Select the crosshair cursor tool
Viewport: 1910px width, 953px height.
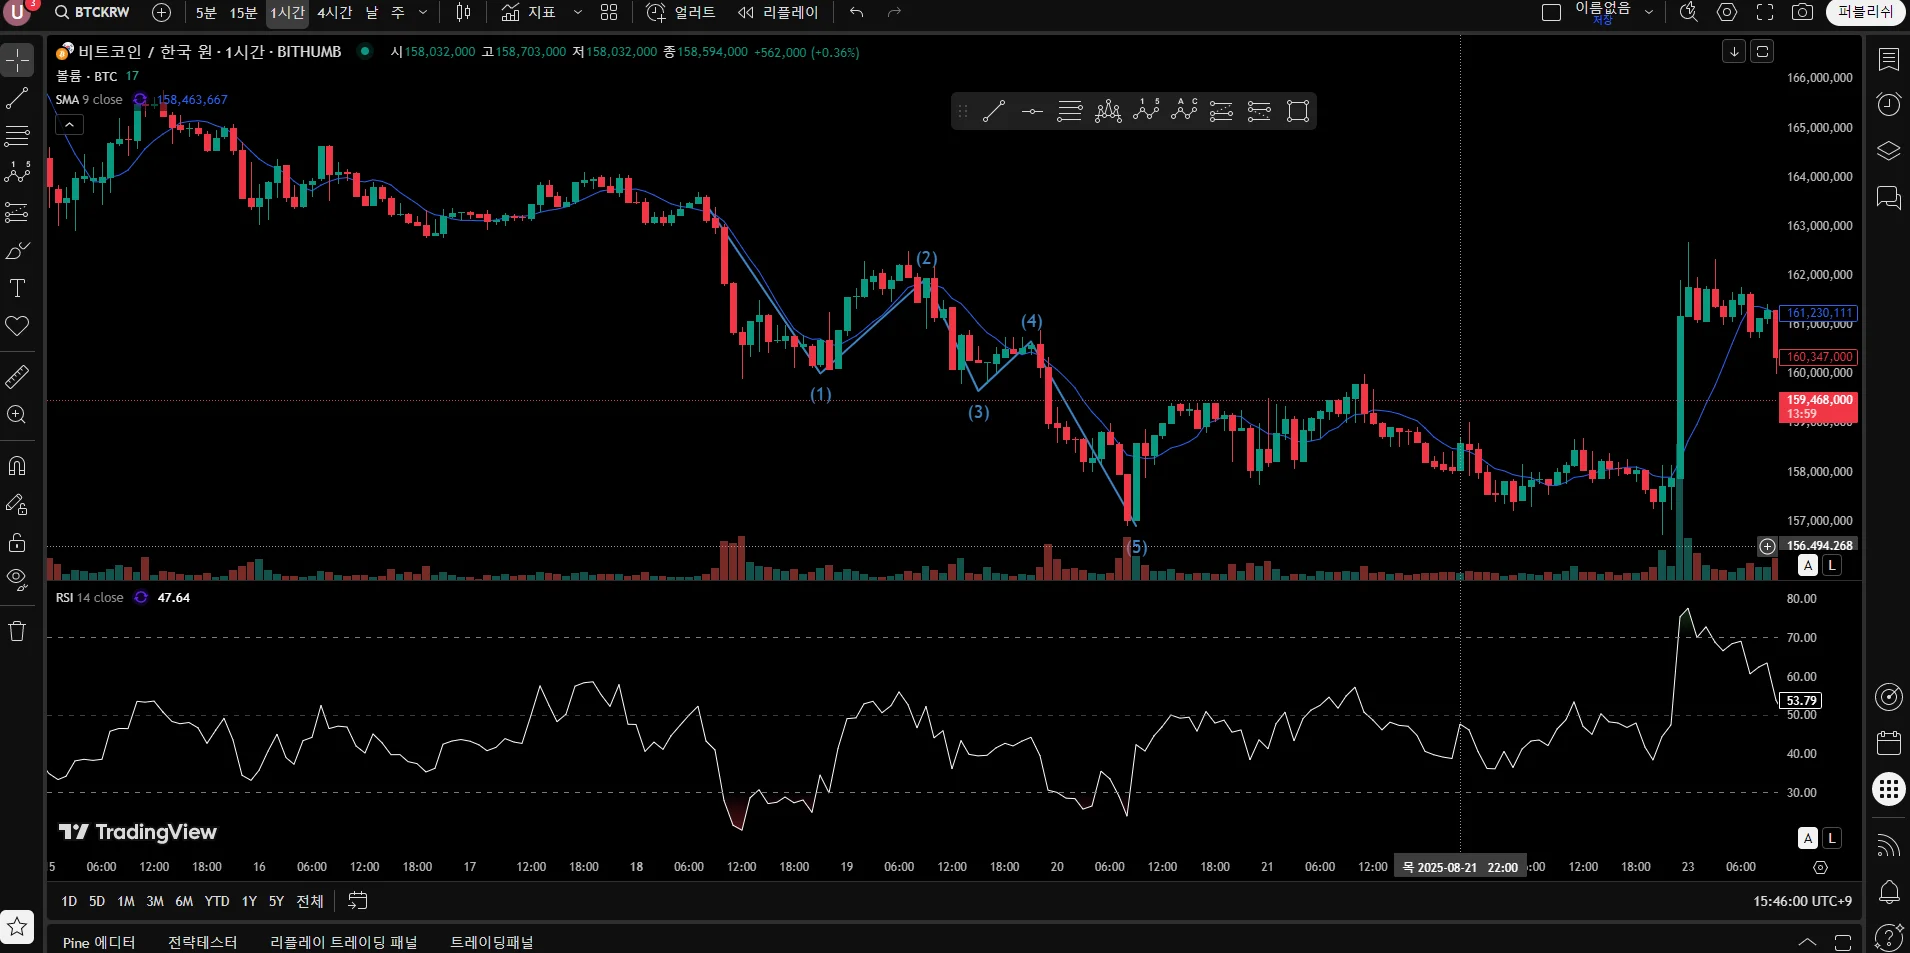pyautogui.click(x=18, y=61)
